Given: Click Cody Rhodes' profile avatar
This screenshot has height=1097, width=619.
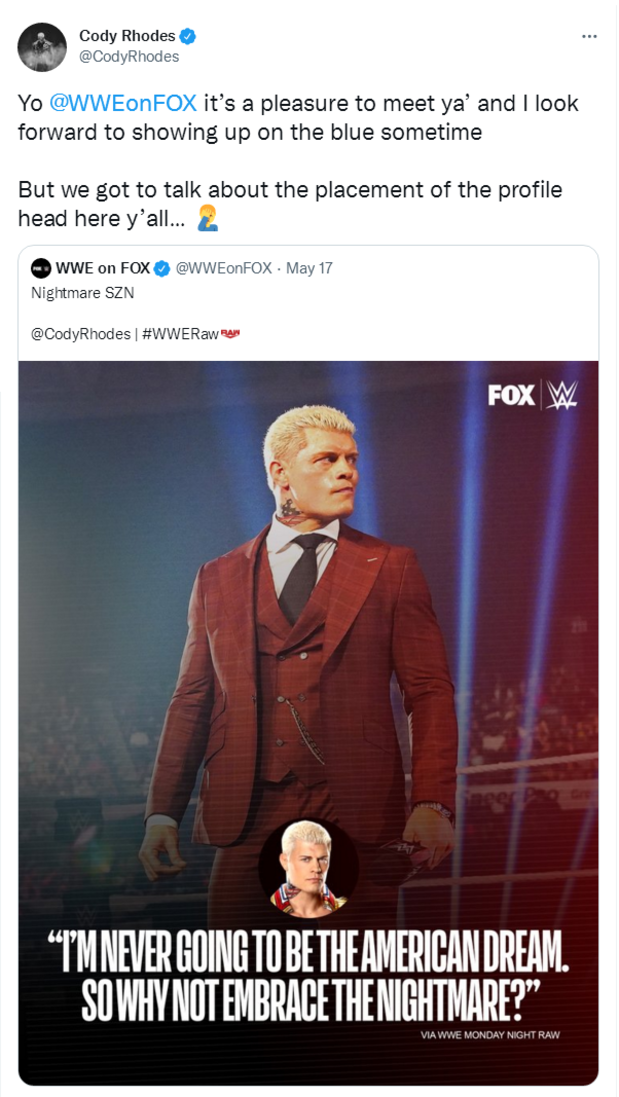Looking at the screenshot, I should coord(43,47).
